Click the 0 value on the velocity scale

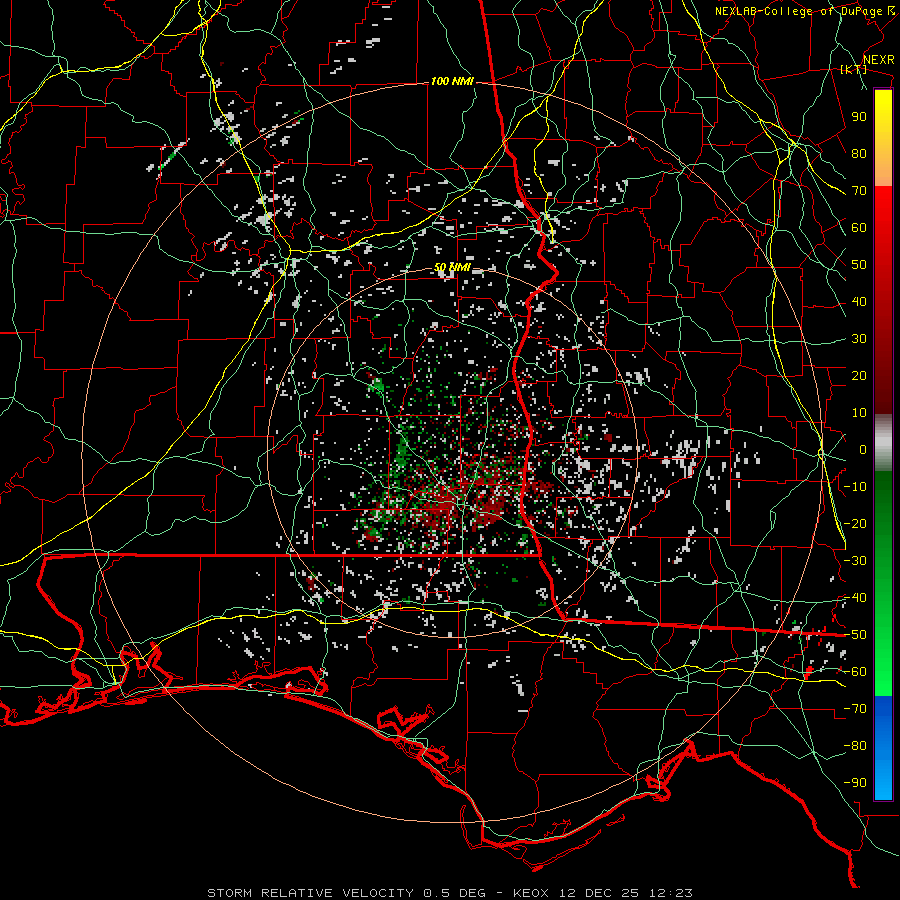coord(863,450)
